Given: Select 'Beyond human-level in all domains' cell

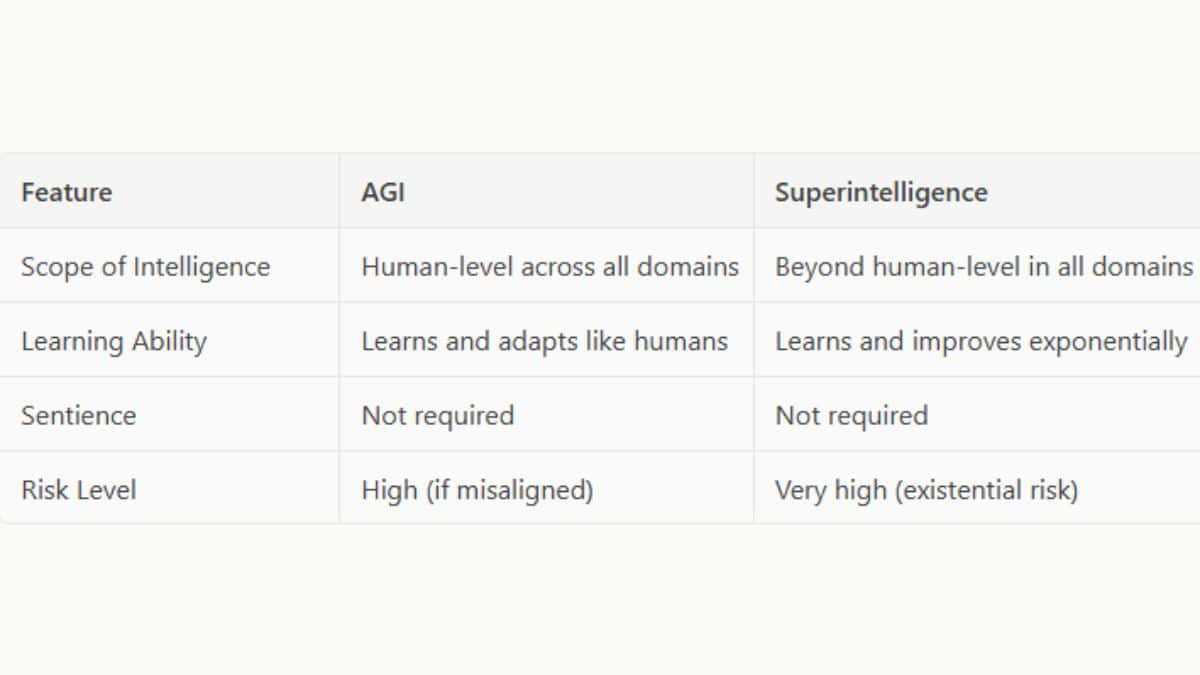Looking at the screenshot, I should click(983, 267).
